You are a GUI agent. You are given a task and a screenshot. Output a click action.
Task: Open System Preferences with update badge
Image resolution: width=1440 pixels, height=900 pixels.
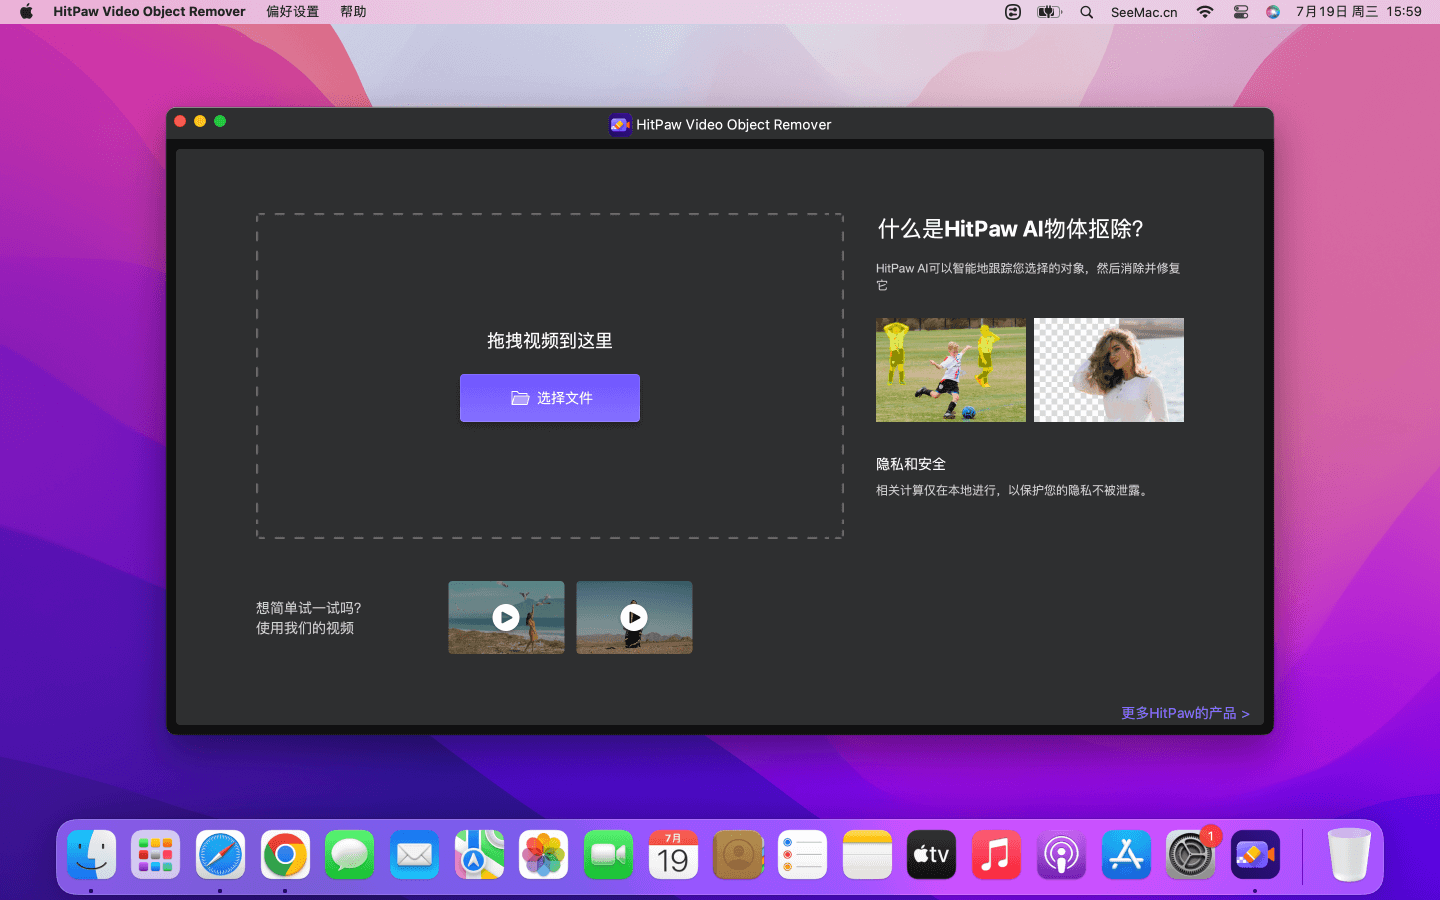pyautogui.click(x=1190, y=855)
